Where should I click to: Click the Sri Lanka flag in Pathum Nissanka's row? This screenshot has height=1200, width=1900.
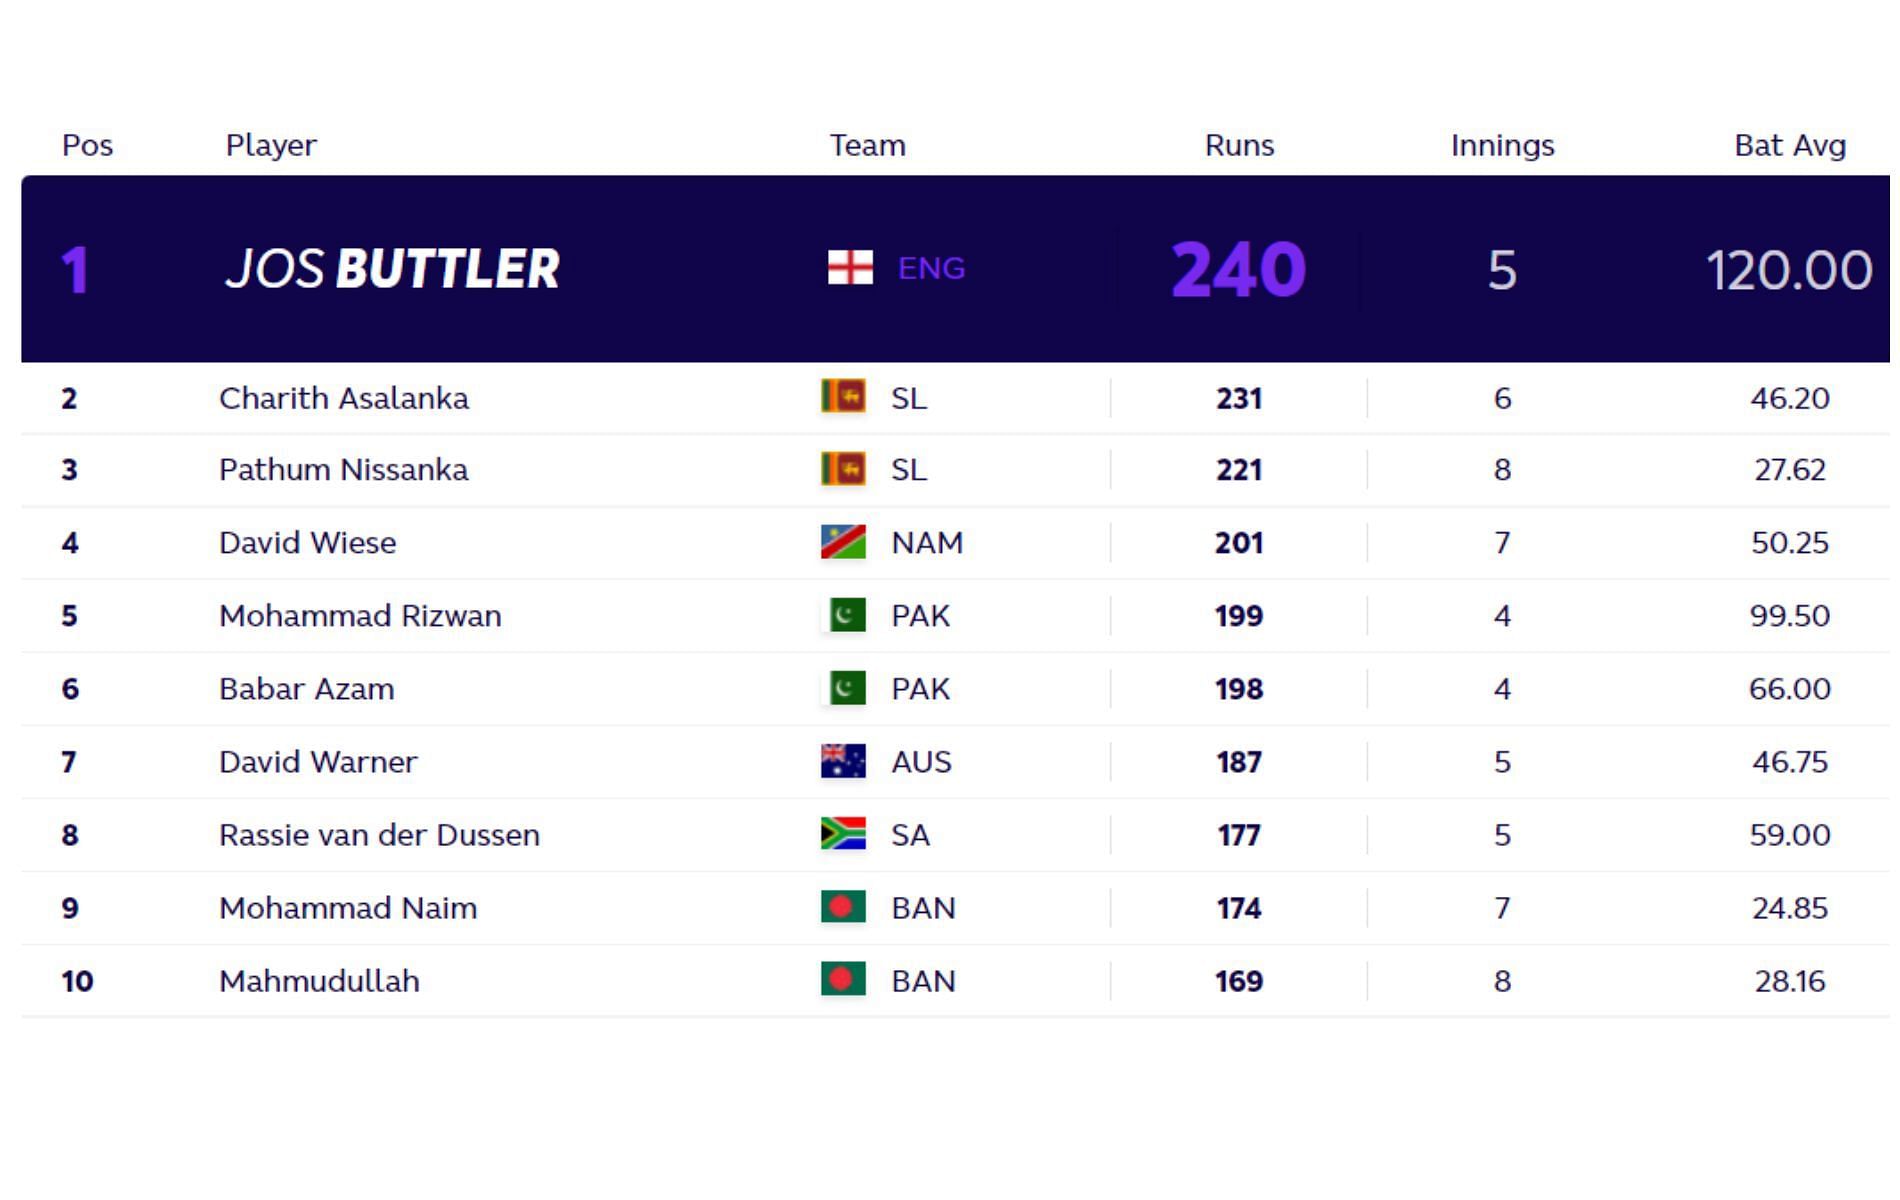pos(843,468)
